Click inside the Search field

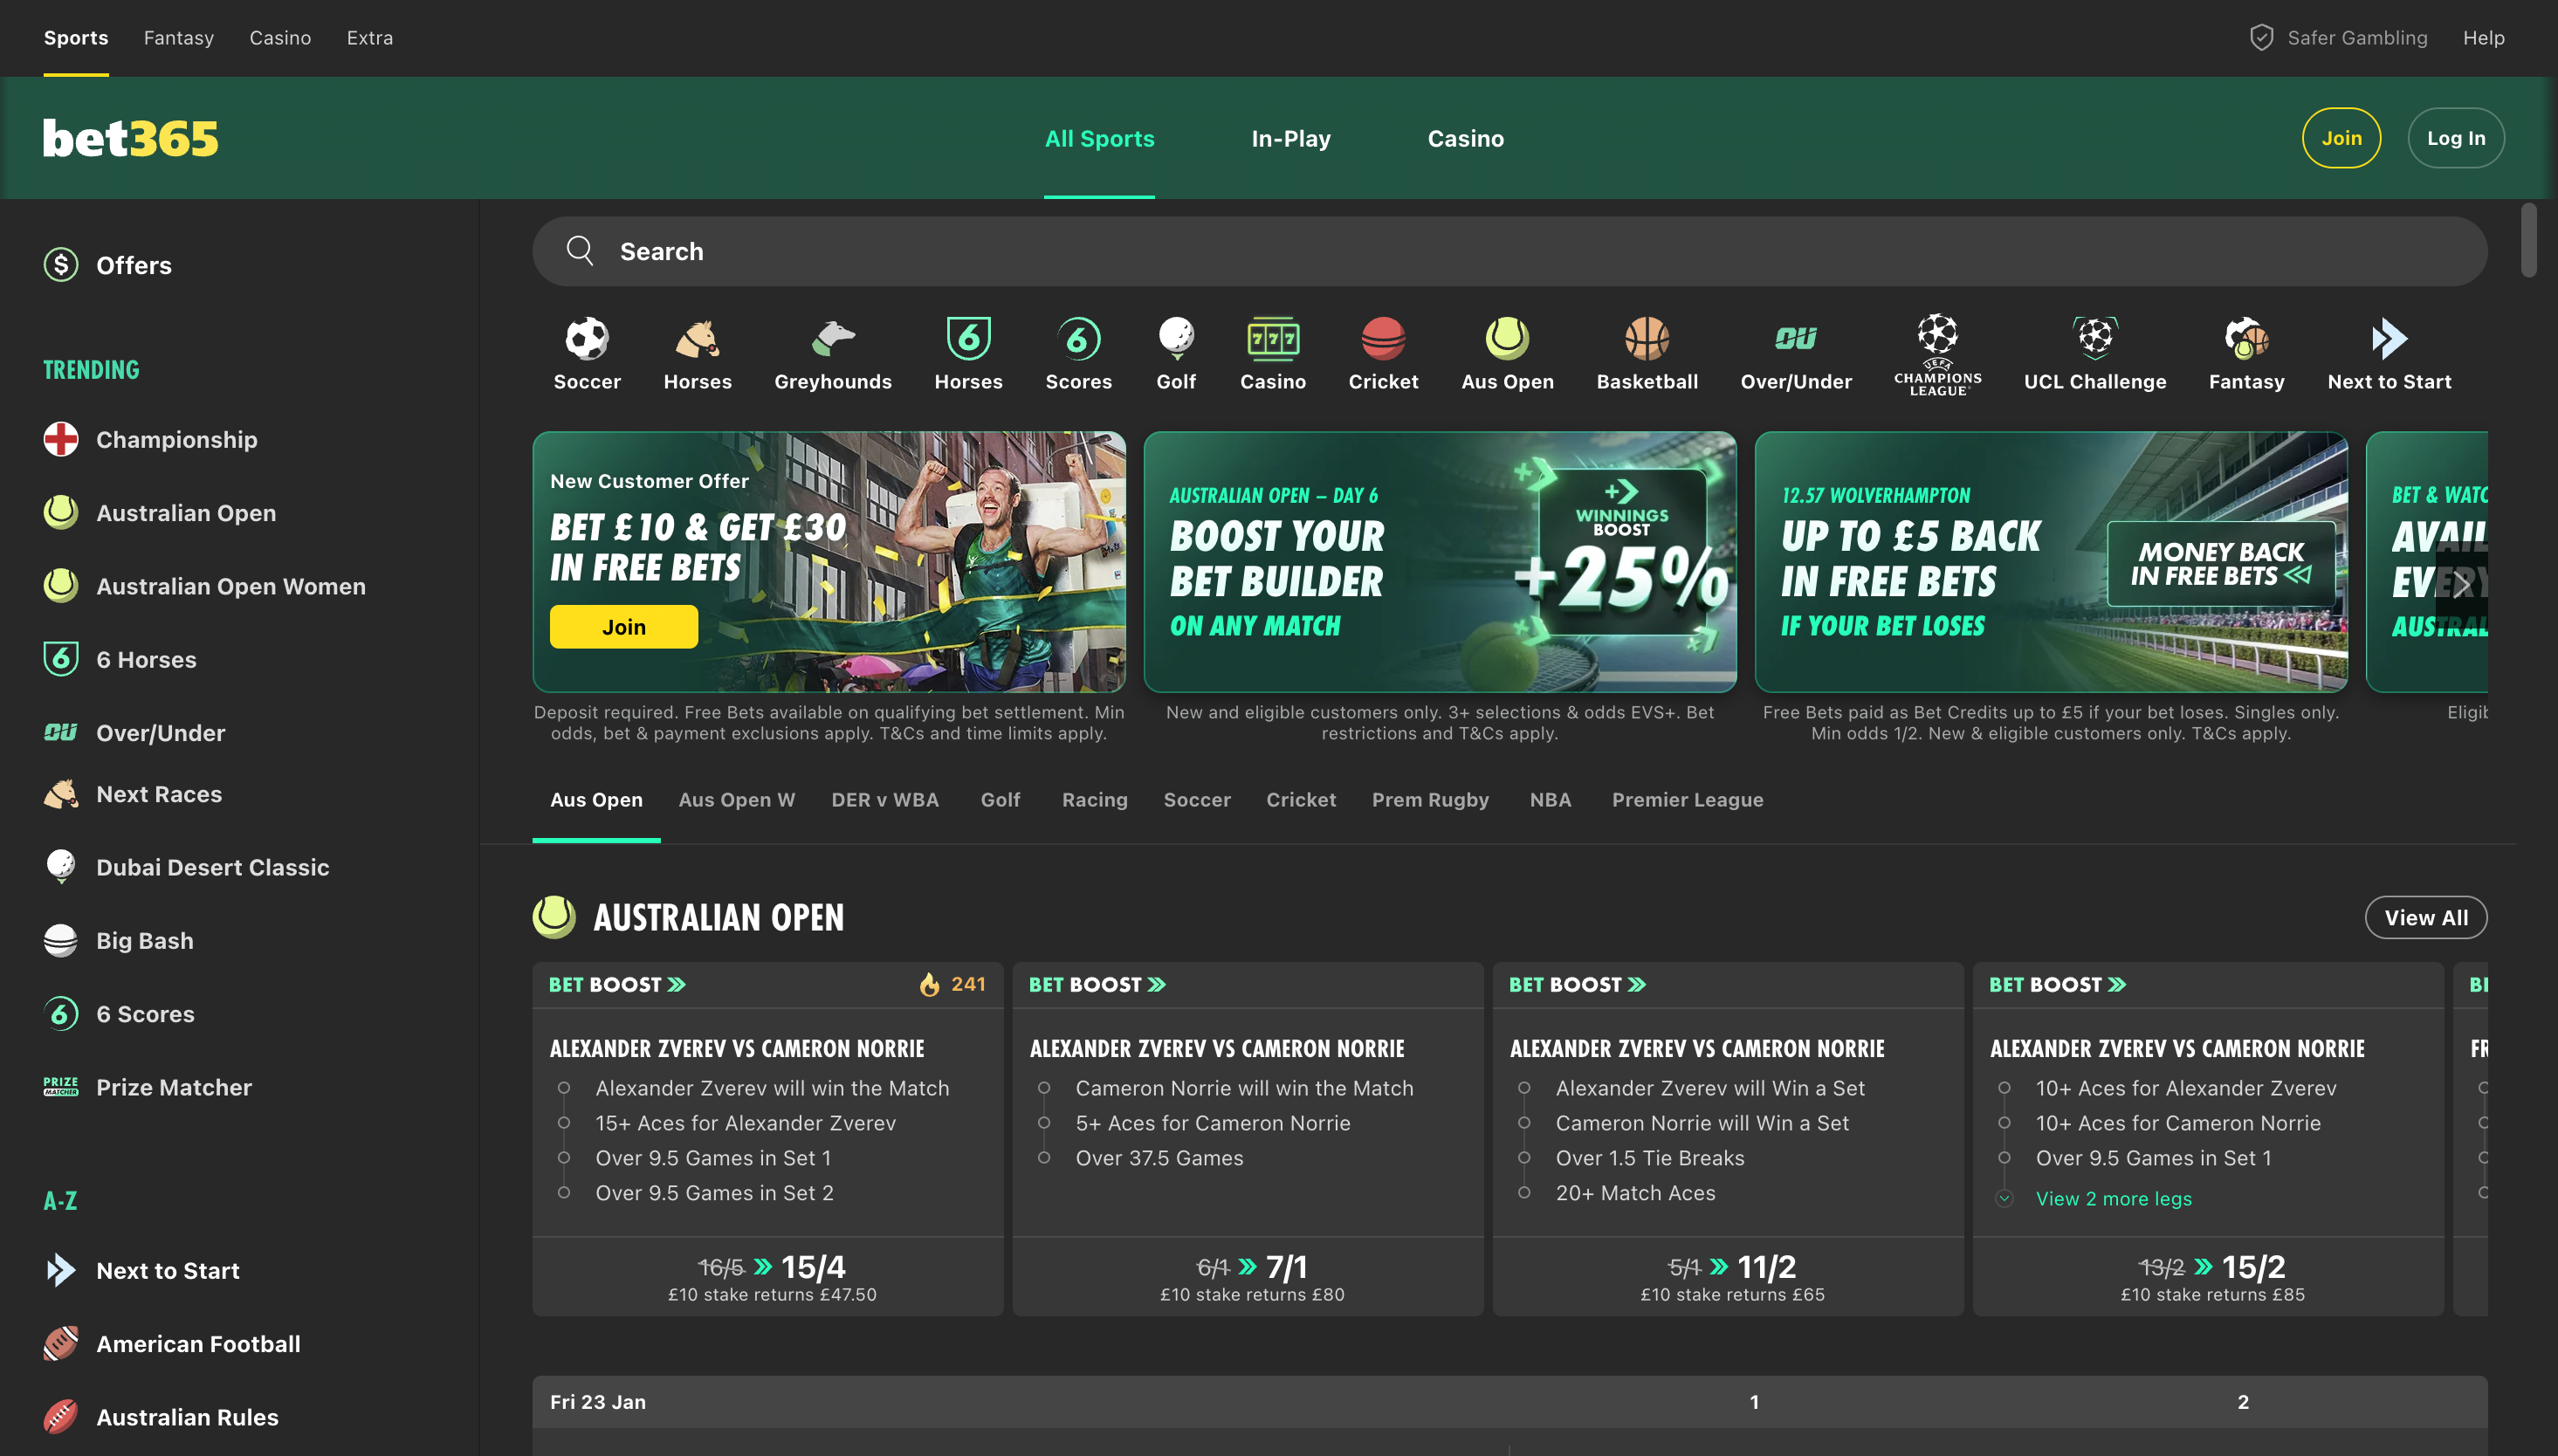coord(1200,251)
